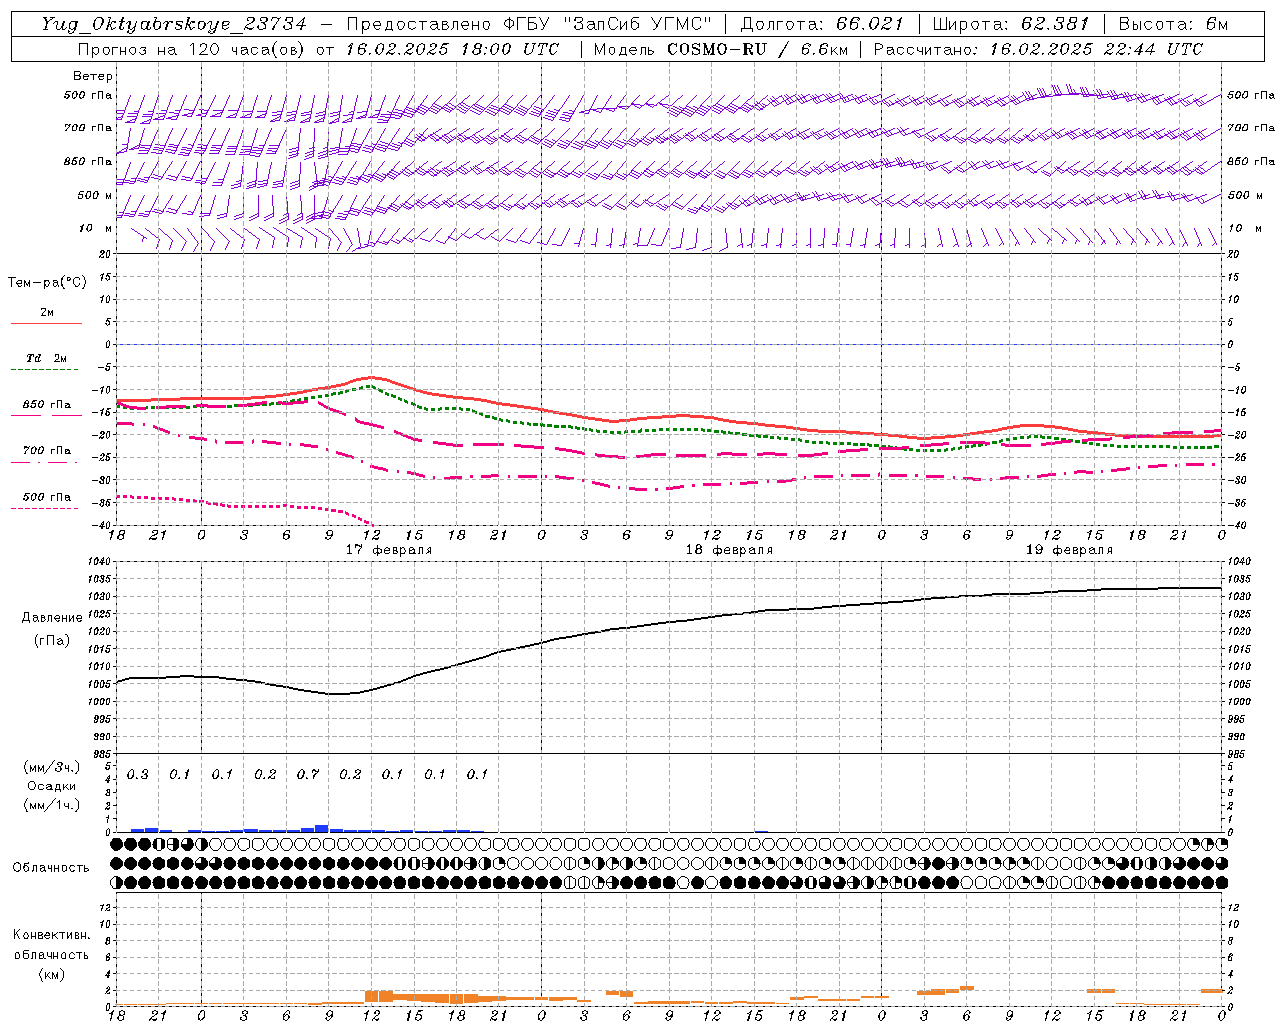1280x1024 pixels.
Task: Click the station name Yug_Oktyabrskoye_23734
Action: [x=174, y=24]
